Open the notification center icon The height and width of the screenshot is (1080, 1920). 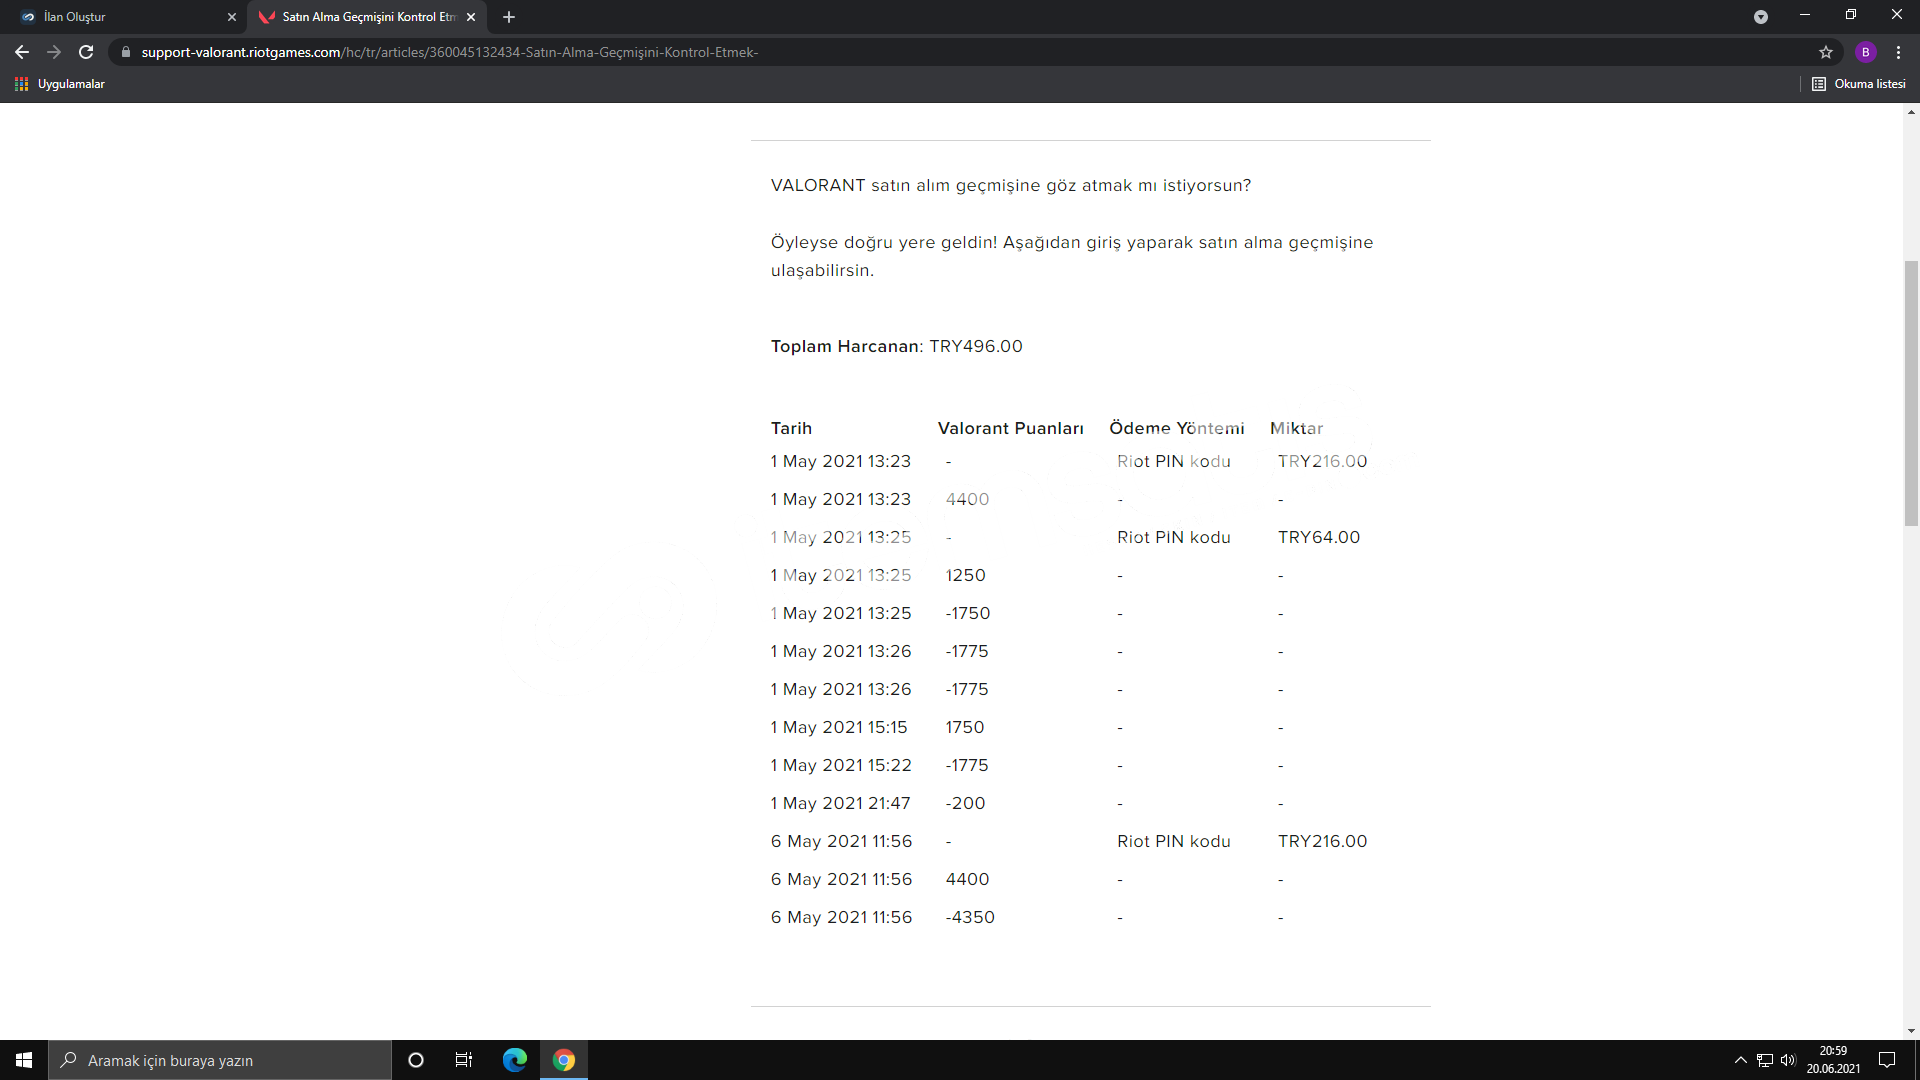(1887, 1060)
